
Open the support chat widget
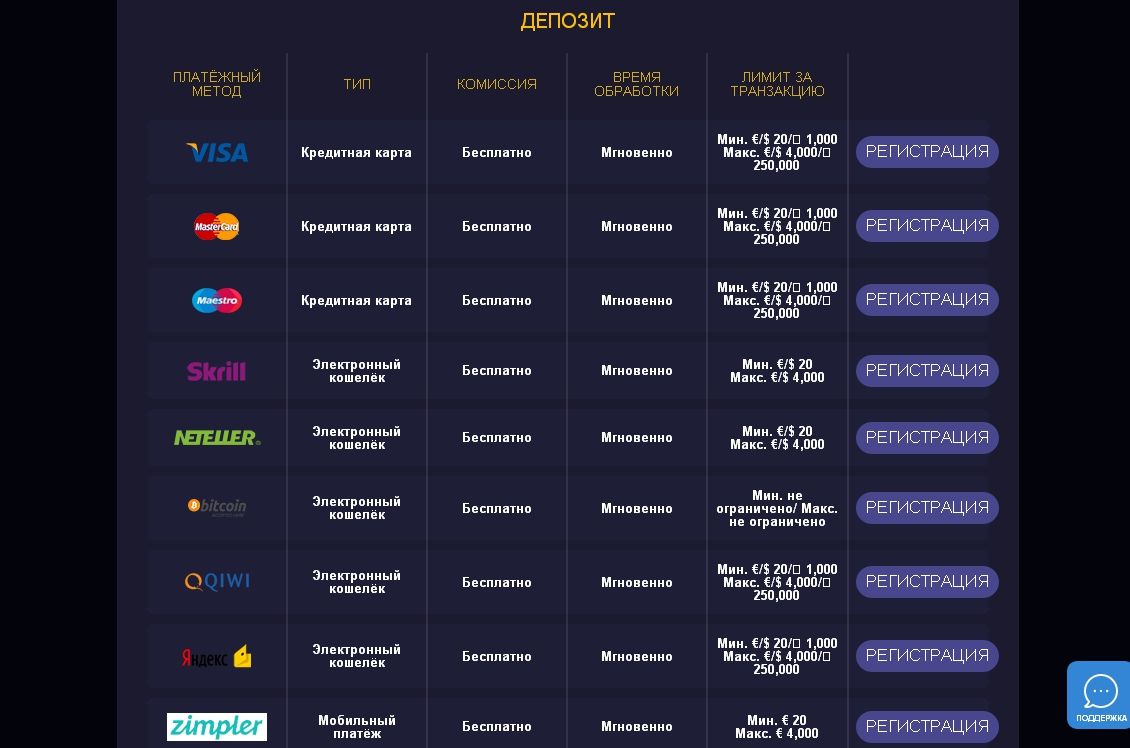(1099, 695)
